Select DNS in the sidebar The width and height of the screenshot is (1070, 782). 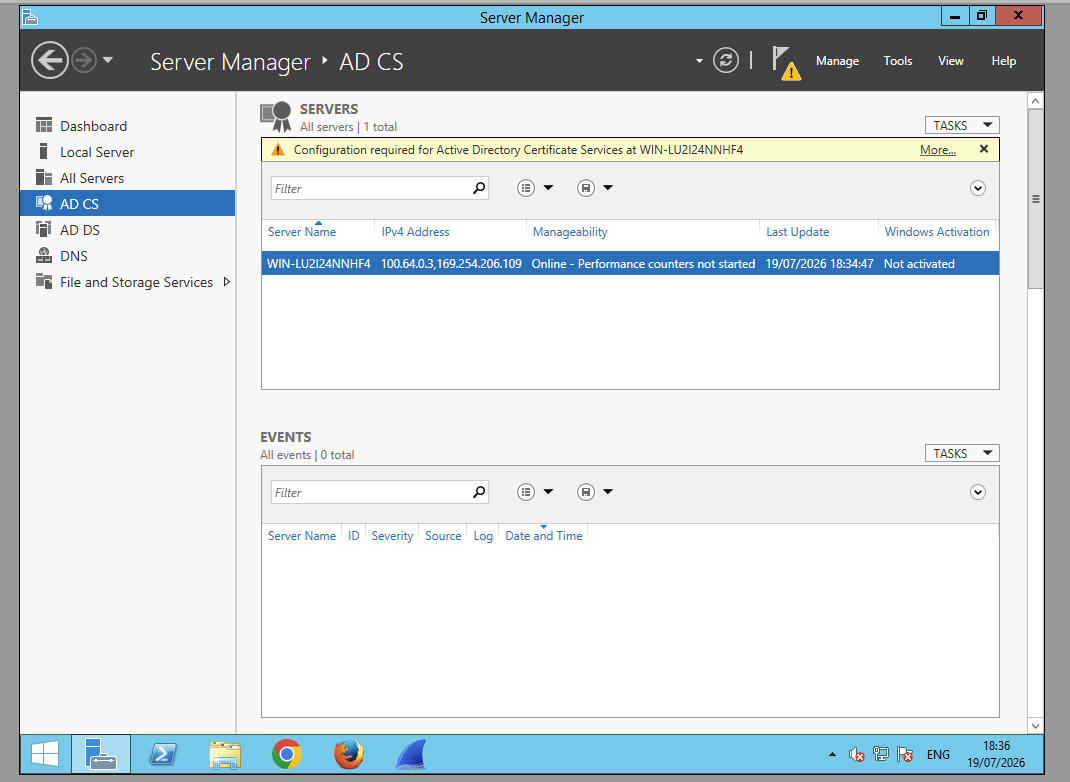coord(128,256)
